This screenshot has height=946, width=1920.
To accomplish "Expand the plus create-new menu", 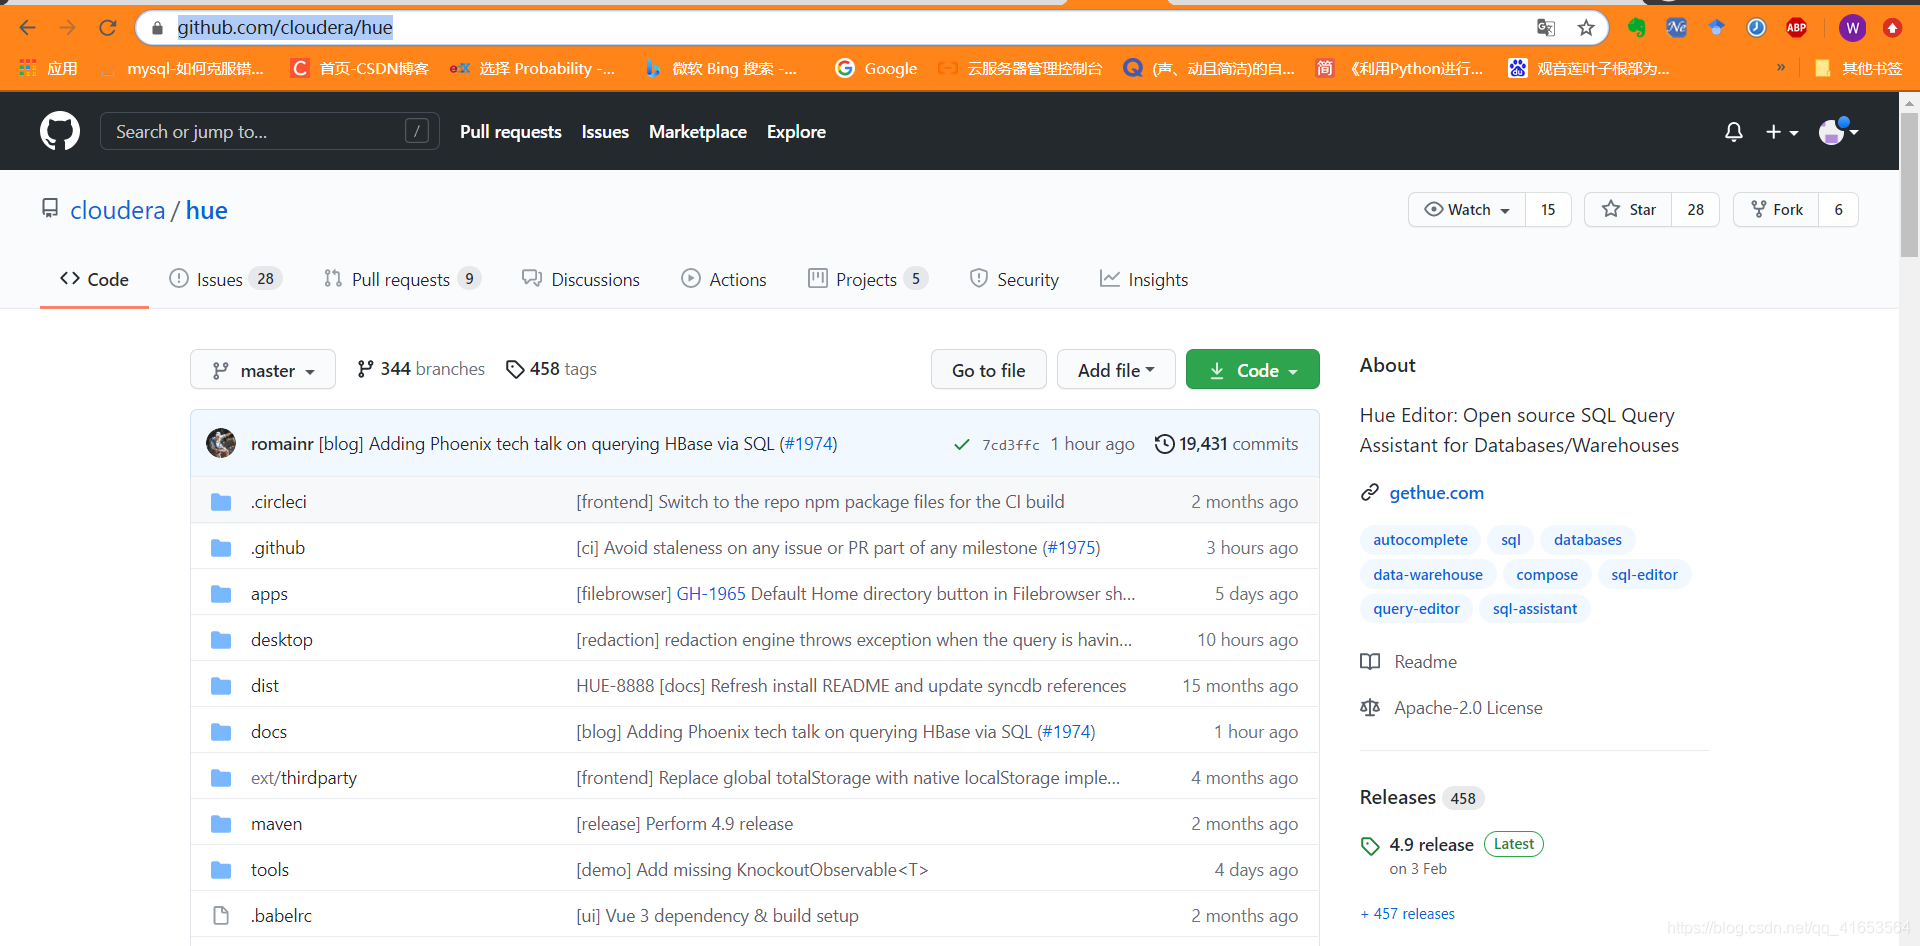I will tap(1782, 132).
